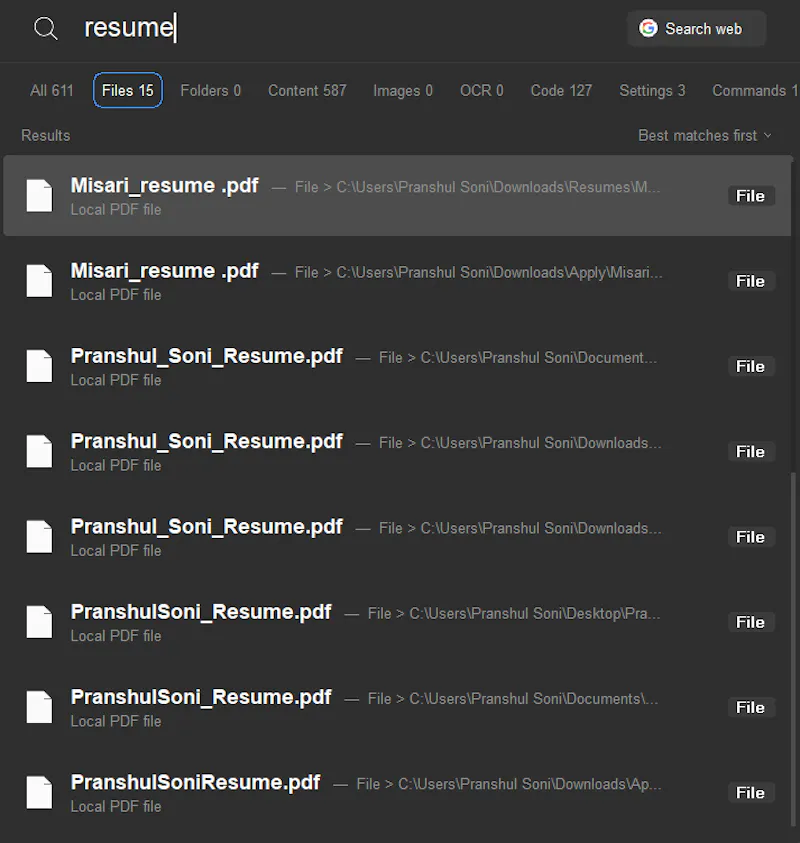Click file icon of Pranshul_Soni_Resume.pdf in Document path

pyautogui.click(x=40, y=366)
